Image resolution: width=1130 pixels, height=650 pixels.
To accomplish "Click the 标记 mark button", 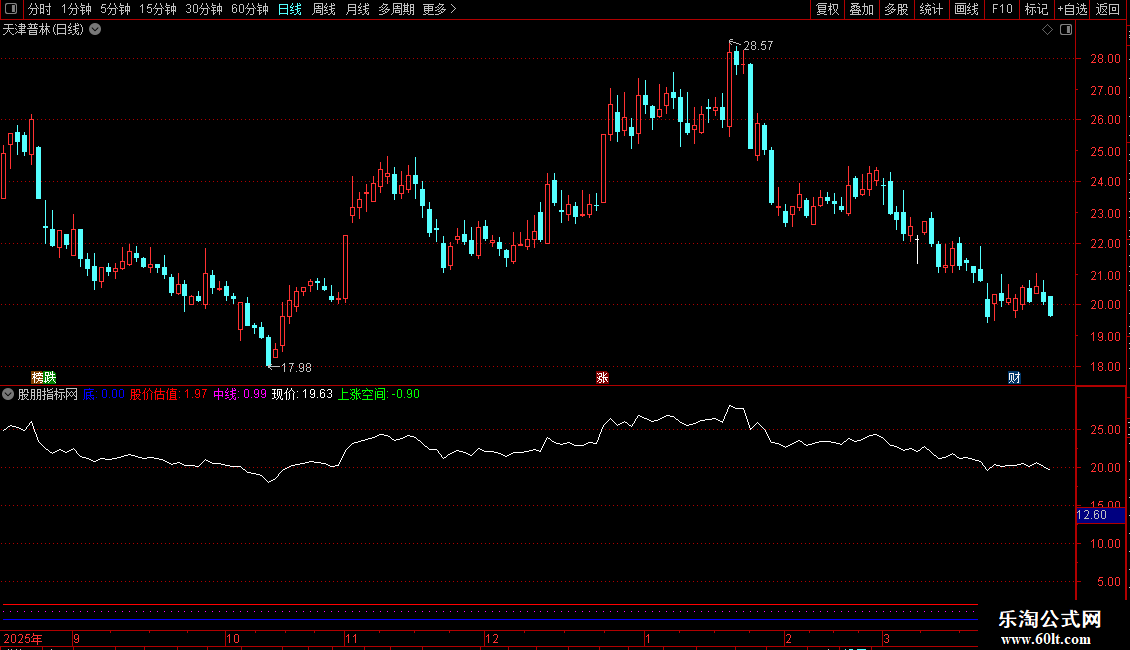I will (x=1036, y=9).
